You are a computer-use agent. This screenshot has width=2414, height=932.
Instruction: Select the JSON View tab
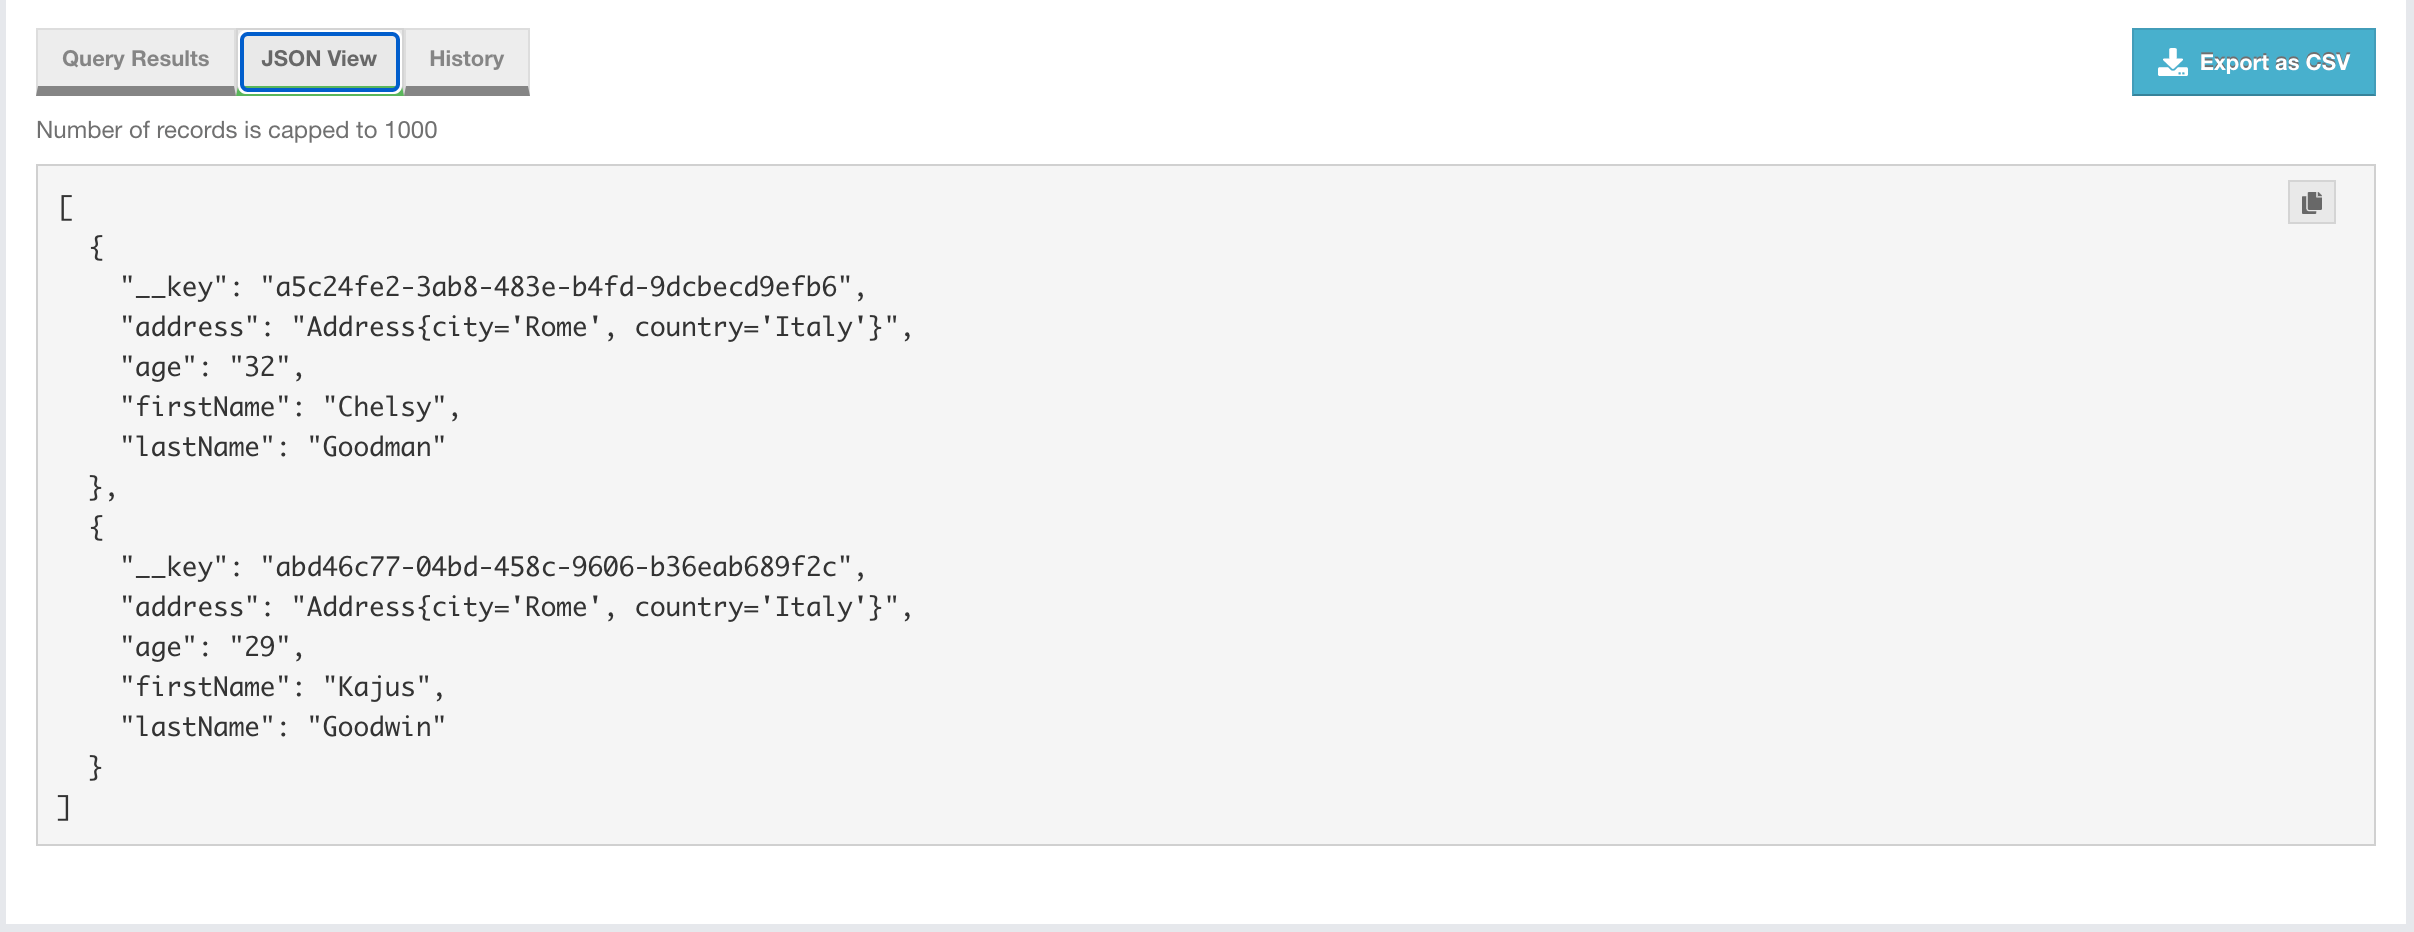click(319, 59)
